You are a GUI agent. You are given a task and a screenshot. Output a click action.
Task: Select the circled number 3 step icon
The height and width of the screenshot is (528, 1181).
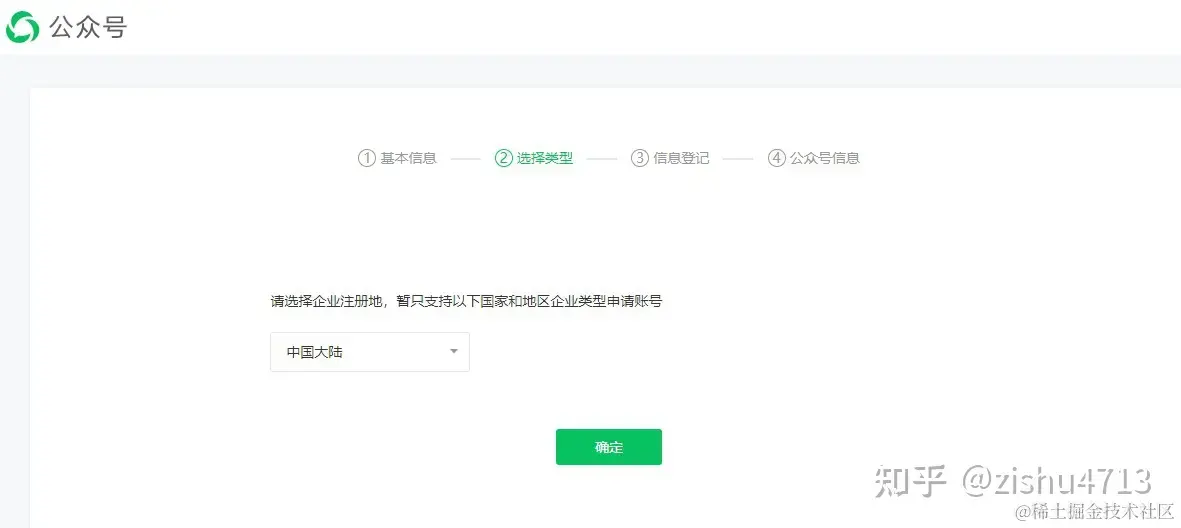[x=639, y=158]
